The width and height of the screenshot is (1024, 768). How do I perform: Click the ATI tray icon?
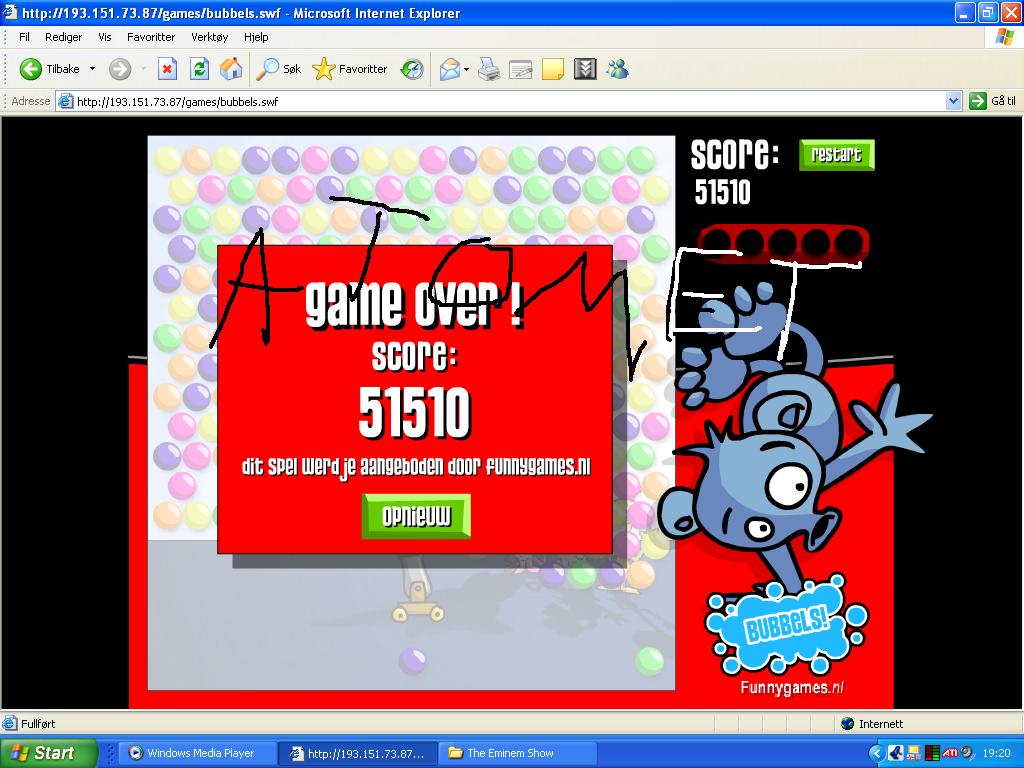point(950,753)
